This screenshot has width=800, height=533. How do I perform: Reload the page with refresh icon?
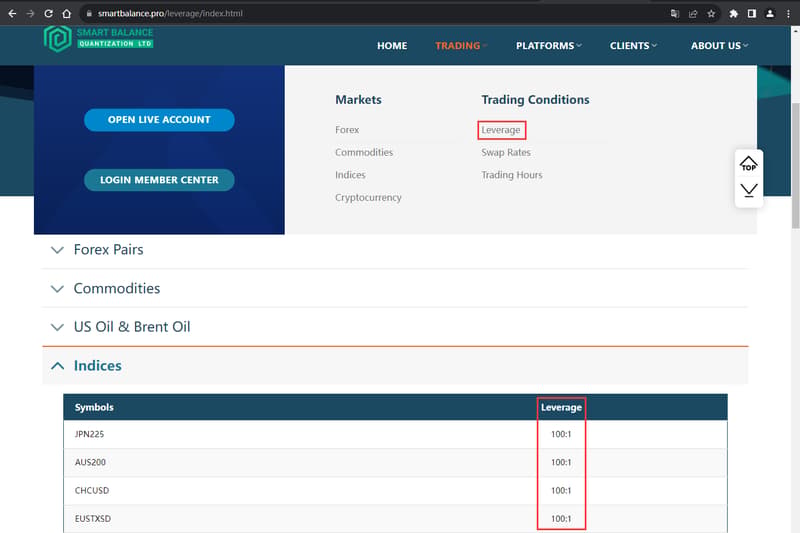coord(48,14)
